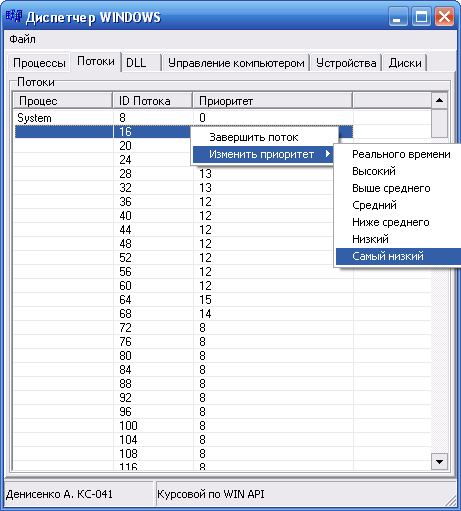Click priority value 0 in System row
This screenshot has height=511, width=461.
point(202,118)
